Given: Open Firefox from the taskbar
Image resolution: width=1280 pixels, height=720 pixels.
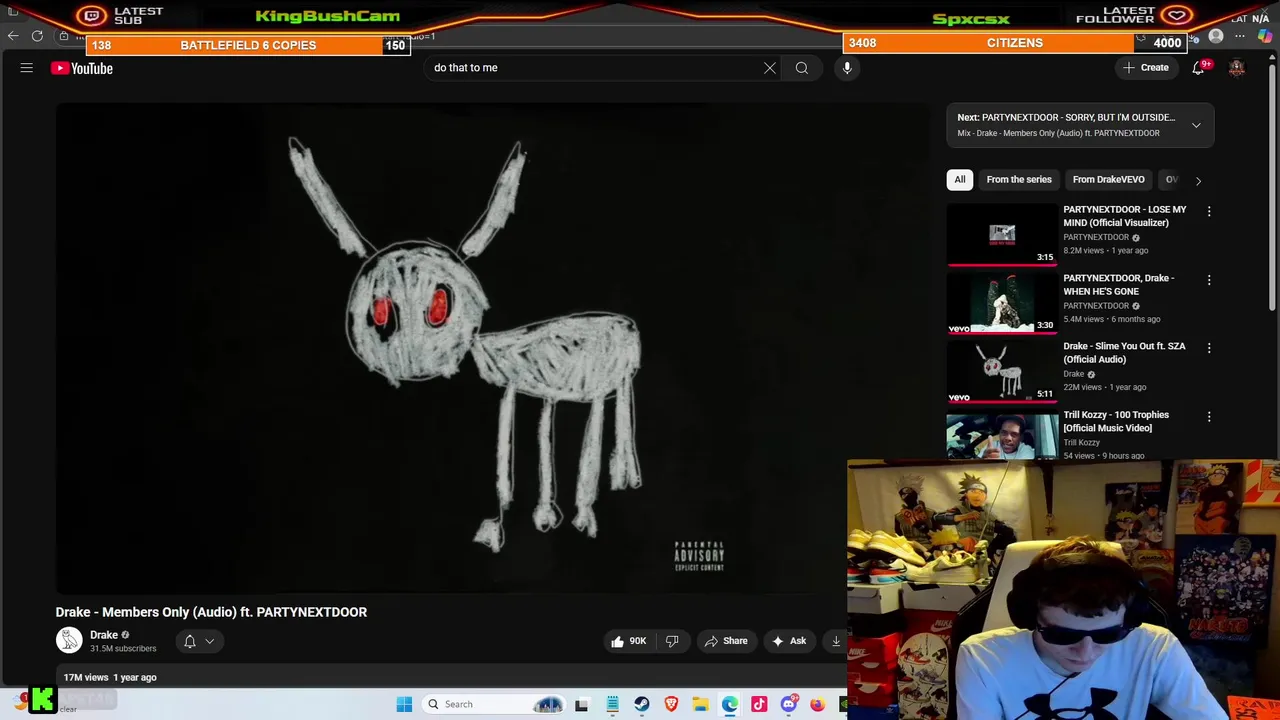Looking at the screenshot, I should 818,704.
